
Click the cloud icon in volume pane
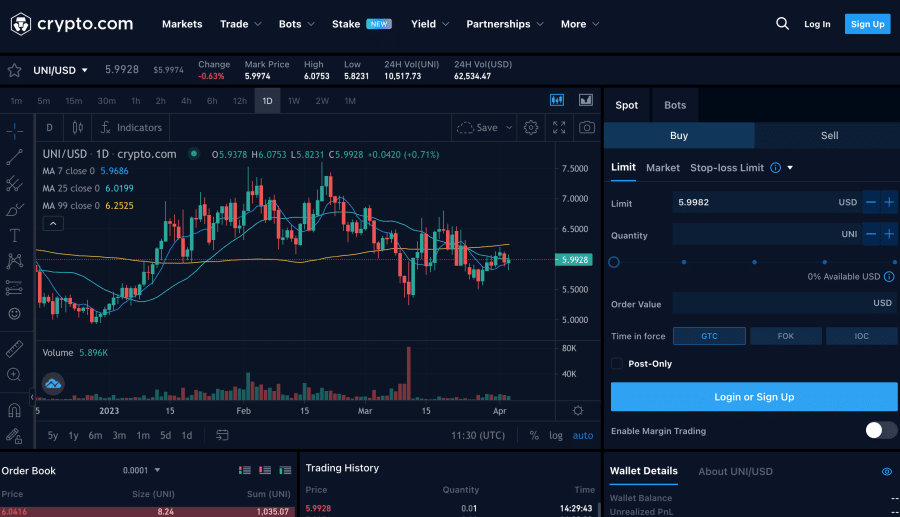click(53, 384)
